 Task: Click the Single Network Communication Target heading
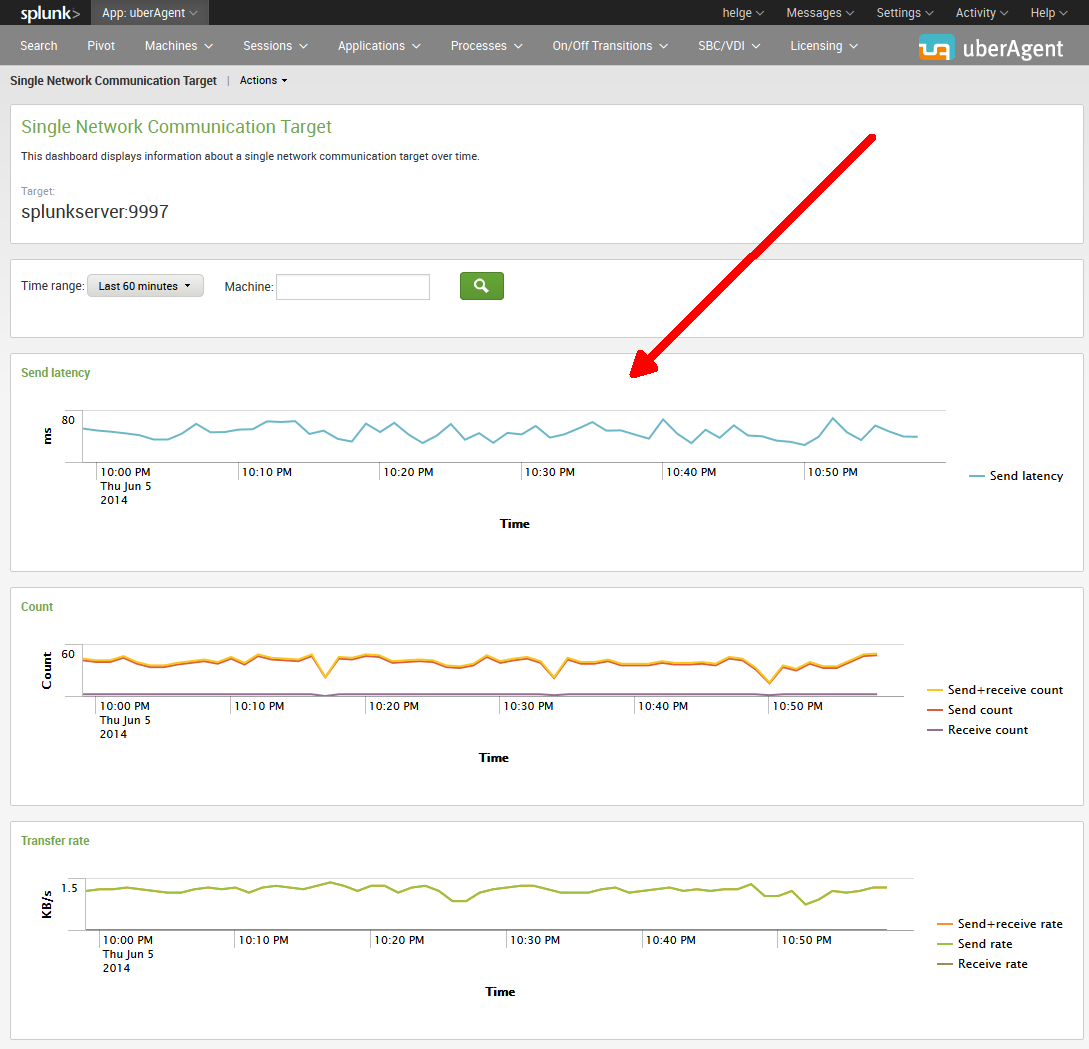click(176, 127)
